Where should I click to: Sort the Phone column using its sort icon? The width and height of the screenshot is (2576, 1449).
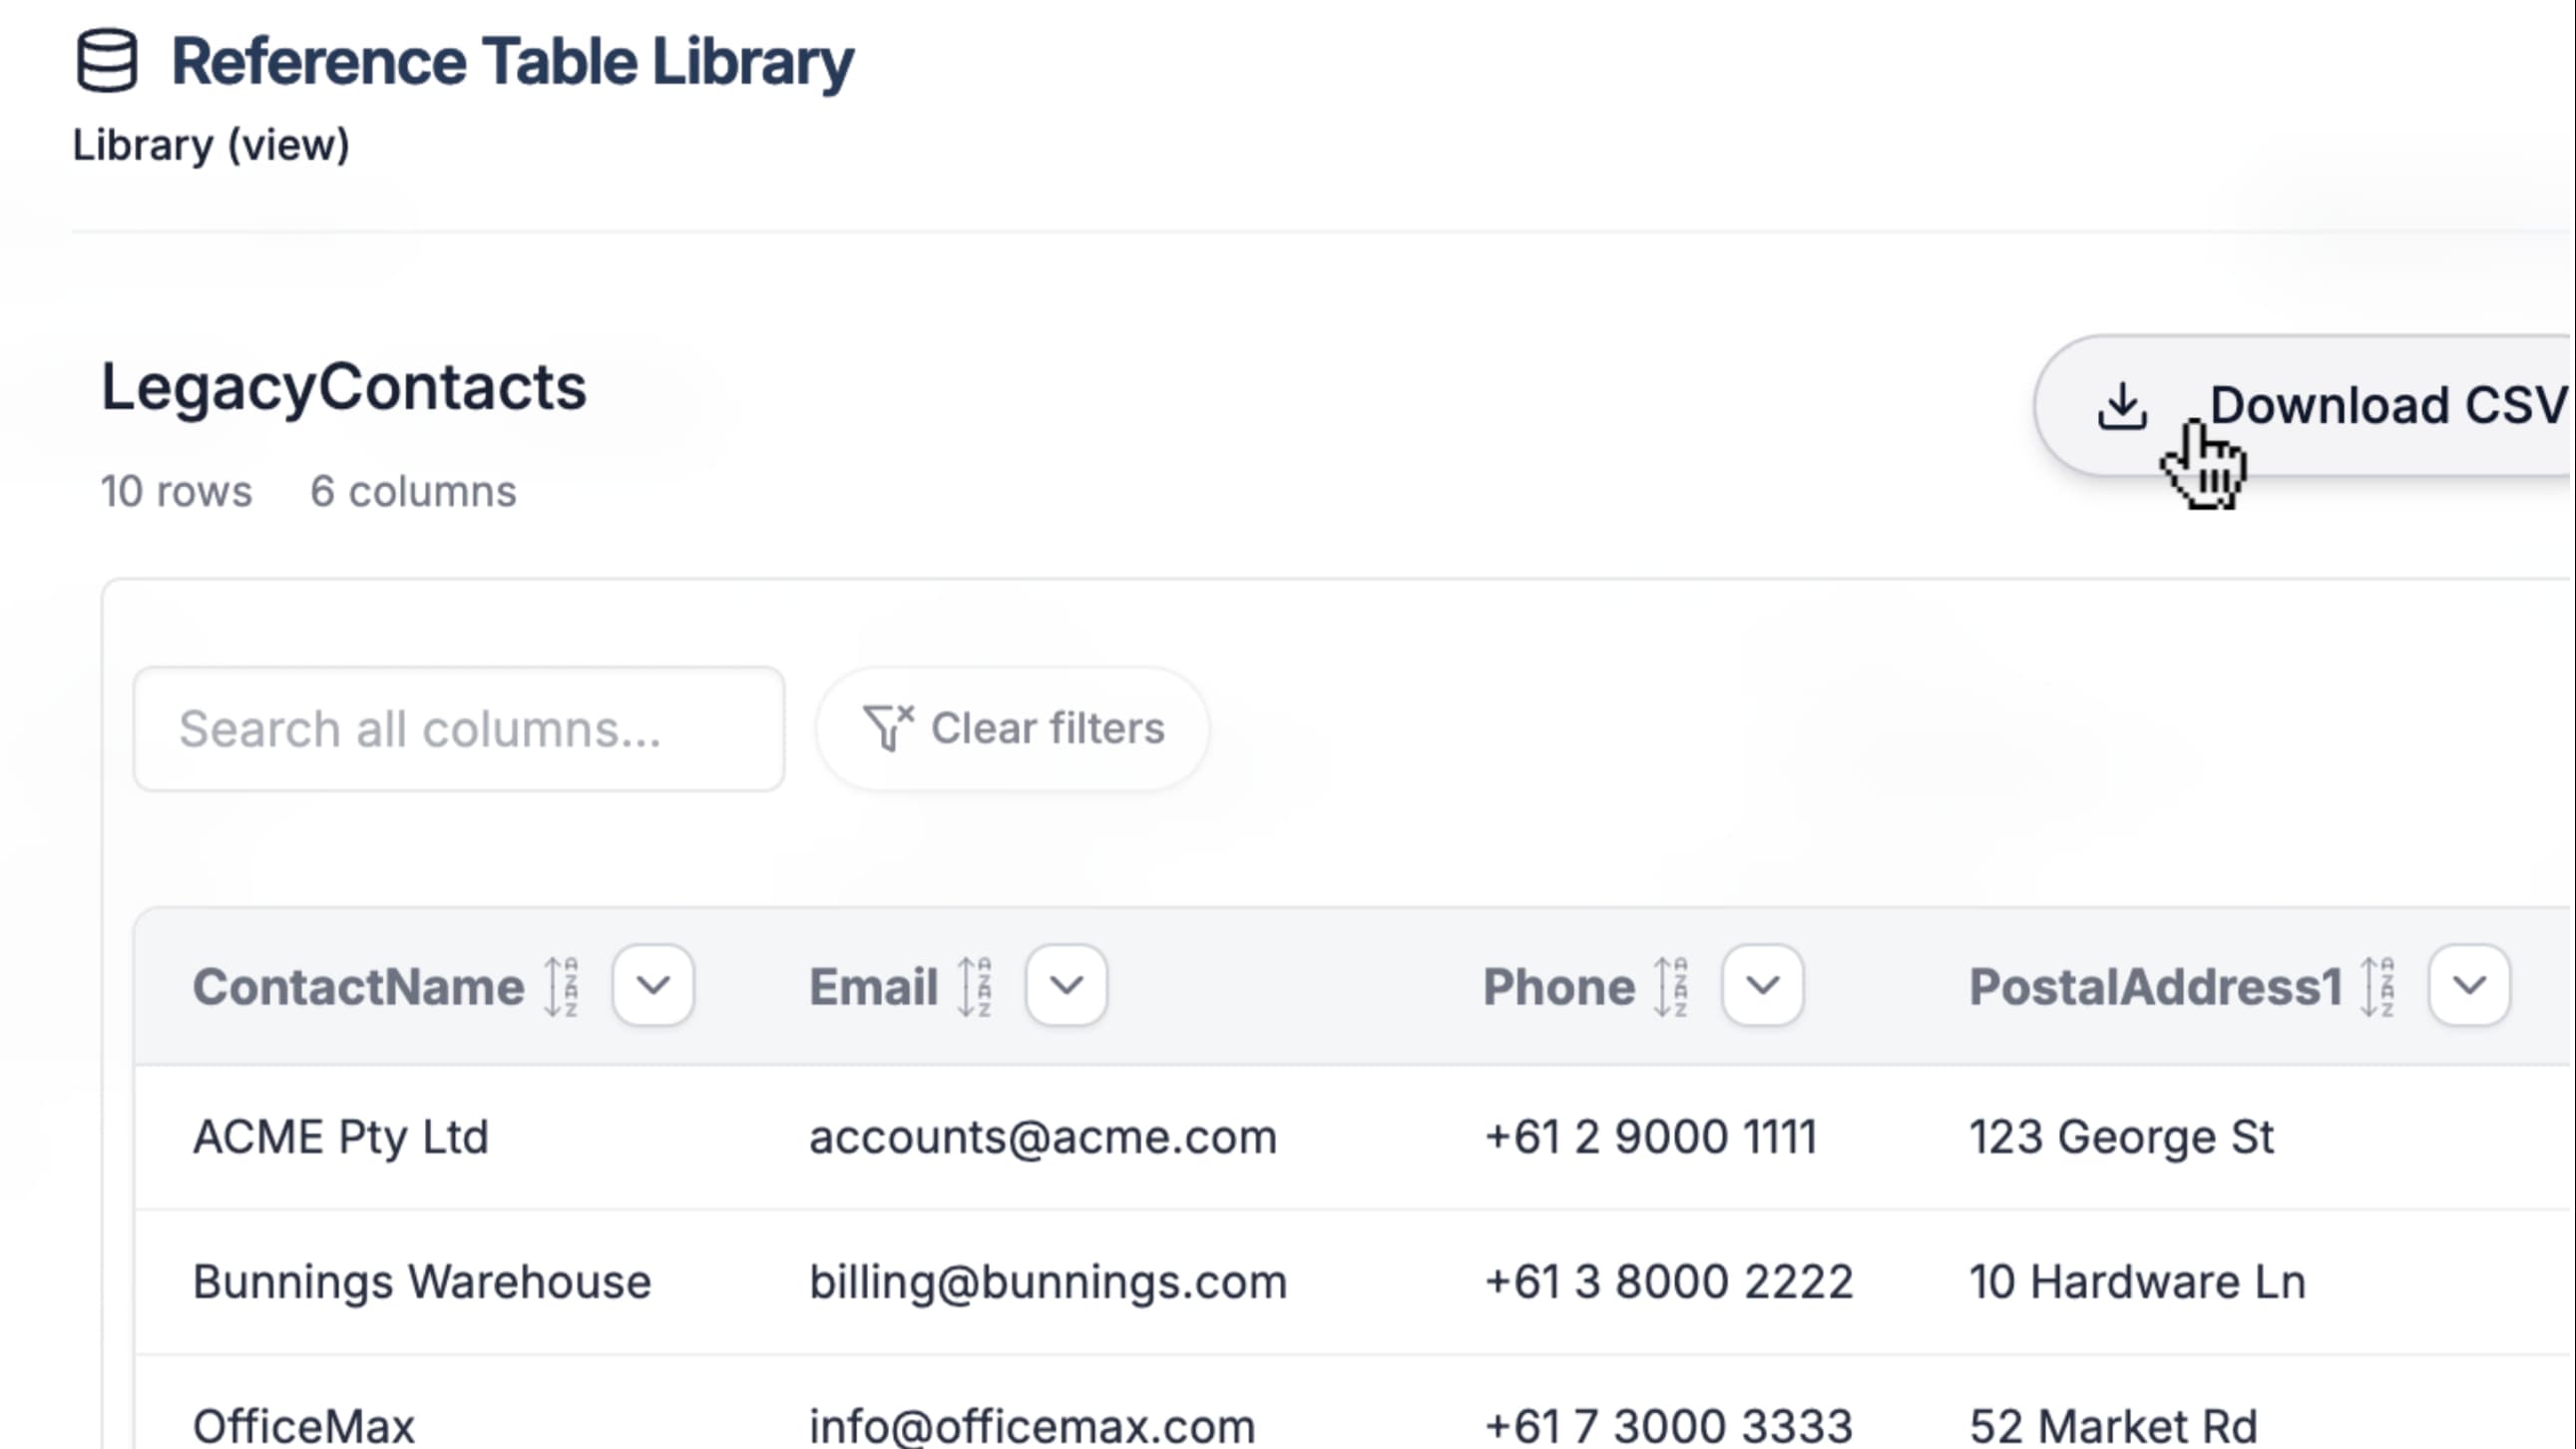tap(1670, 987)
